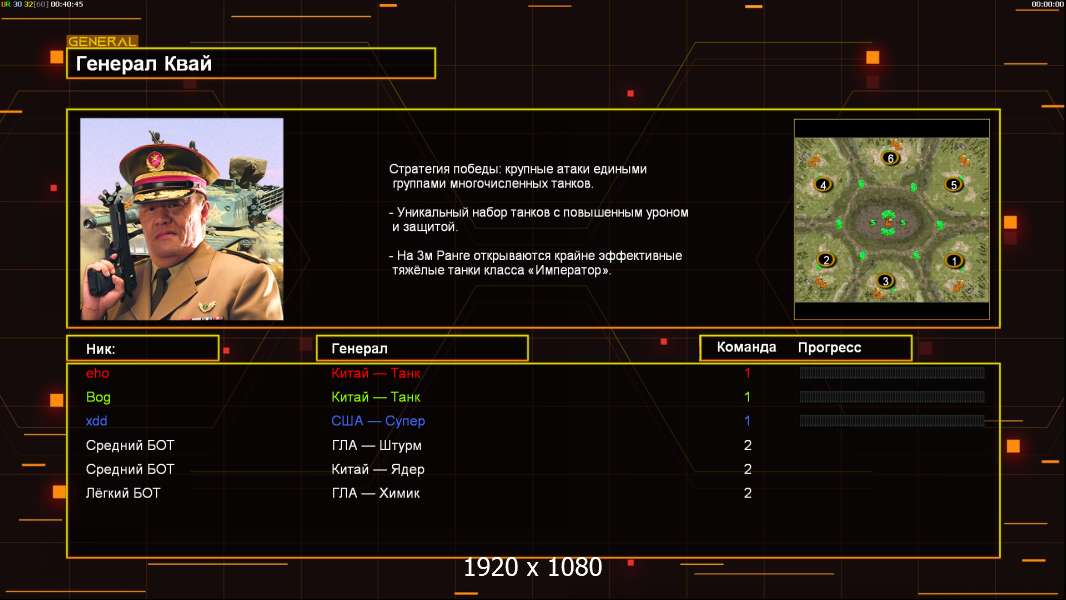This screenshot has width=1066, height=600.
Task: Select player 'eho' in the list
Action: [x=97, y=373]
